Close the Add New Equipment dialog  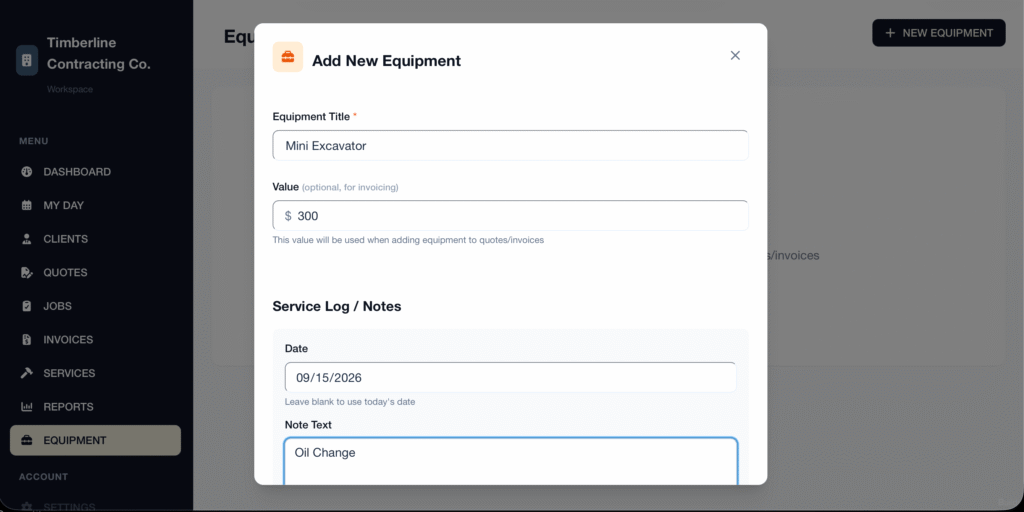[735, 56]
